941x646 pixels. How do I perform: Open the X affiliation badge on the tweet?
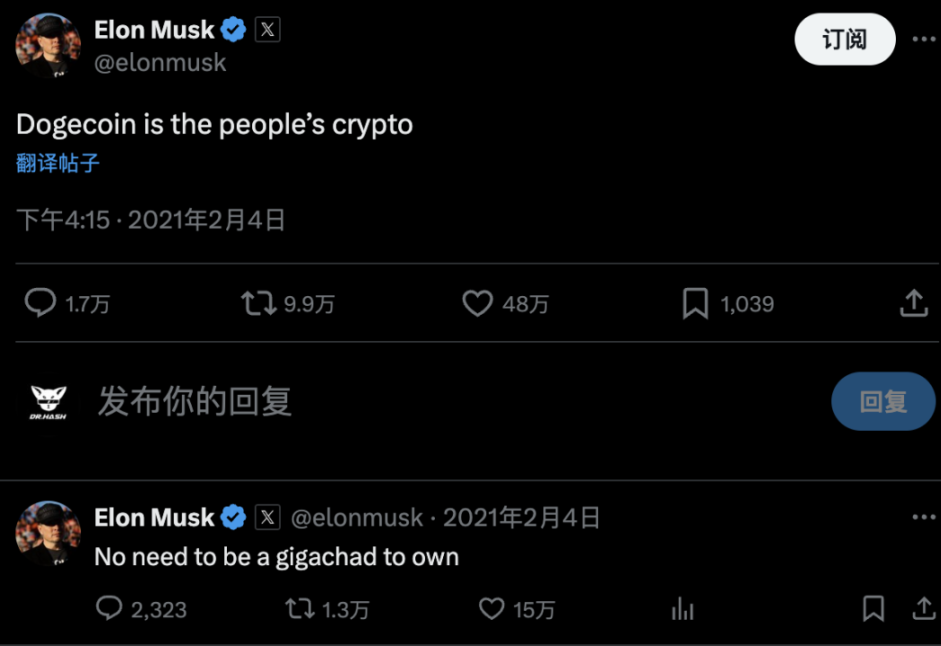(x=266, y=29)
